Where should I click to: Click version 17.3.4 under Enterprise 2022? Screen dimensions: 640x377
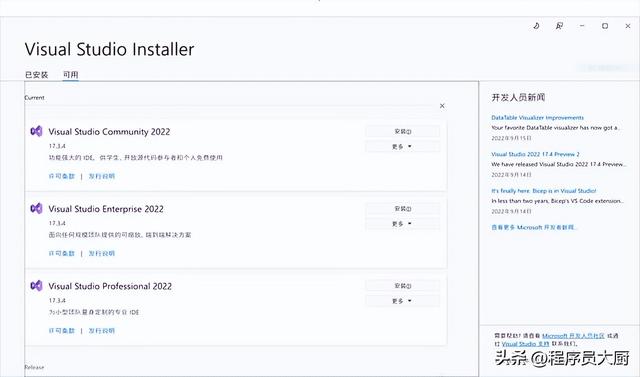click(57, 223)
